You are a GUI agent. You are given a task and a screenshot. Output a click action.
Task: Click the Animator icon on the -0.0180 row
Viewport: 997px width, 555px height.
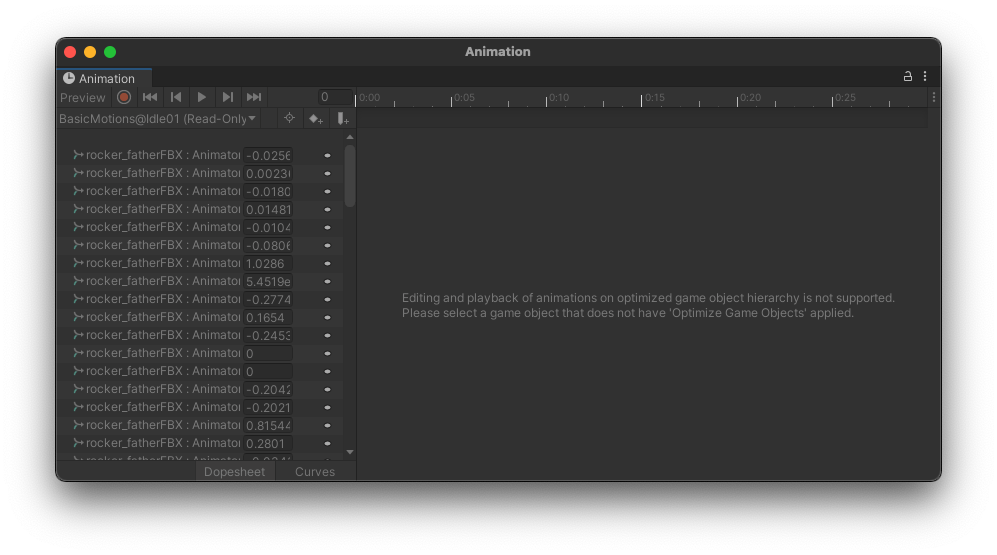click(78, 191)
